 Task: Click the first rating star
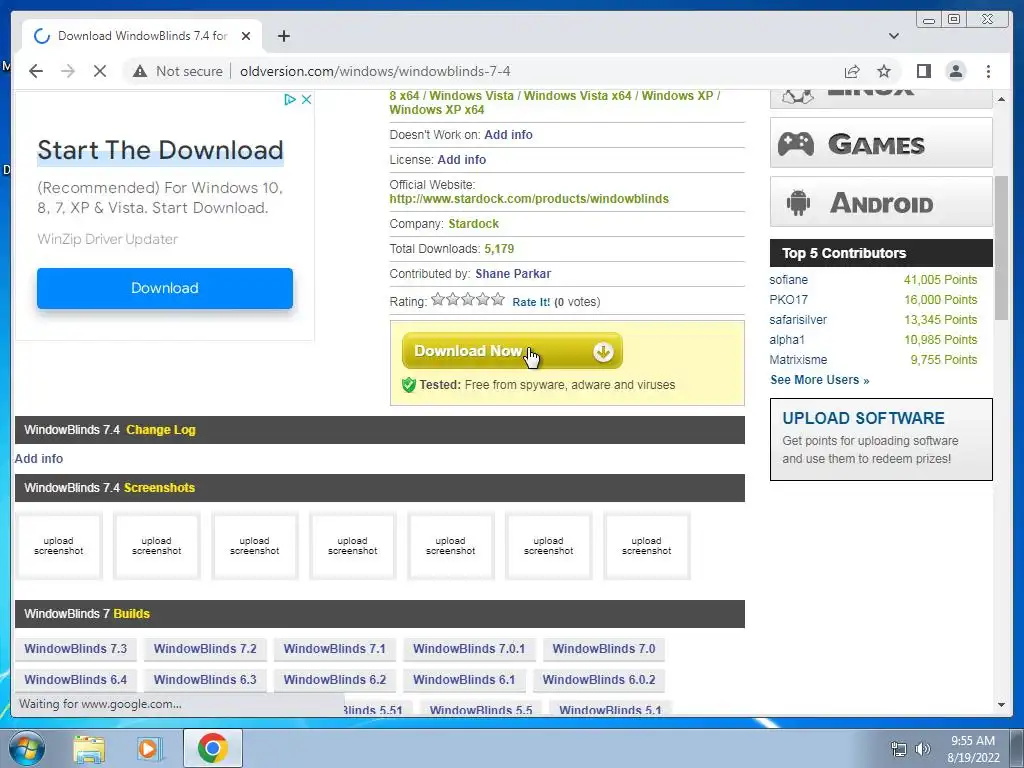(438, 300)
